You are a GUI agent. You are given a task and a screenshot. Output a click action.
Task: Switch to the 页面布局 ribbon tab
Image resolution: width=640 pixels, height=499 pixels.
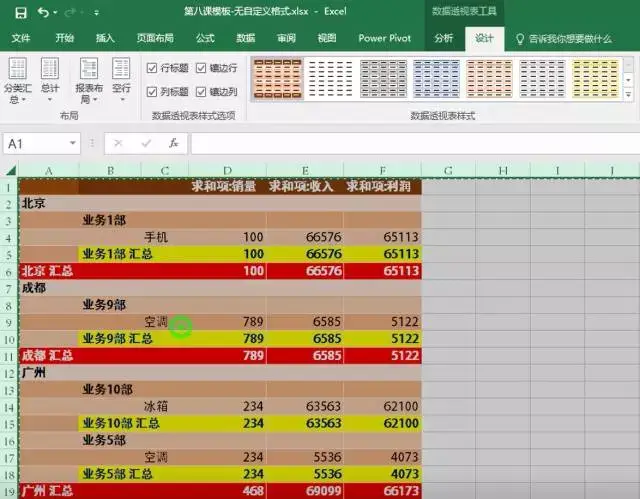click(x=155, y=38)
